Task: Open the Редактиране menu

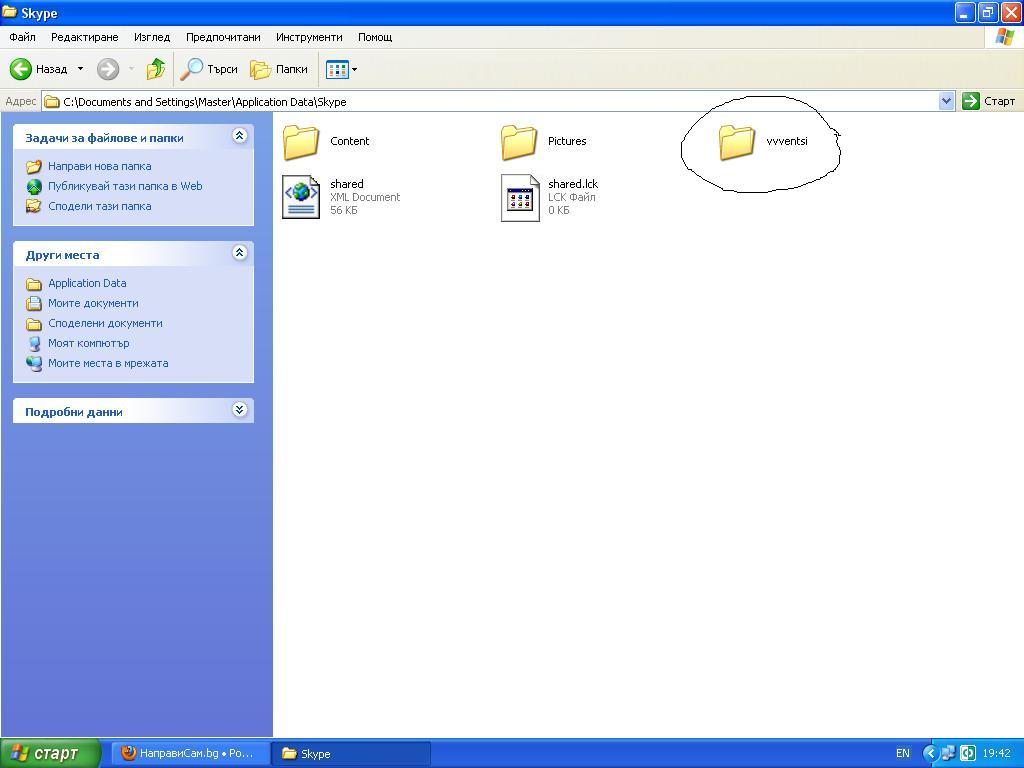Action: pos(85,37)
